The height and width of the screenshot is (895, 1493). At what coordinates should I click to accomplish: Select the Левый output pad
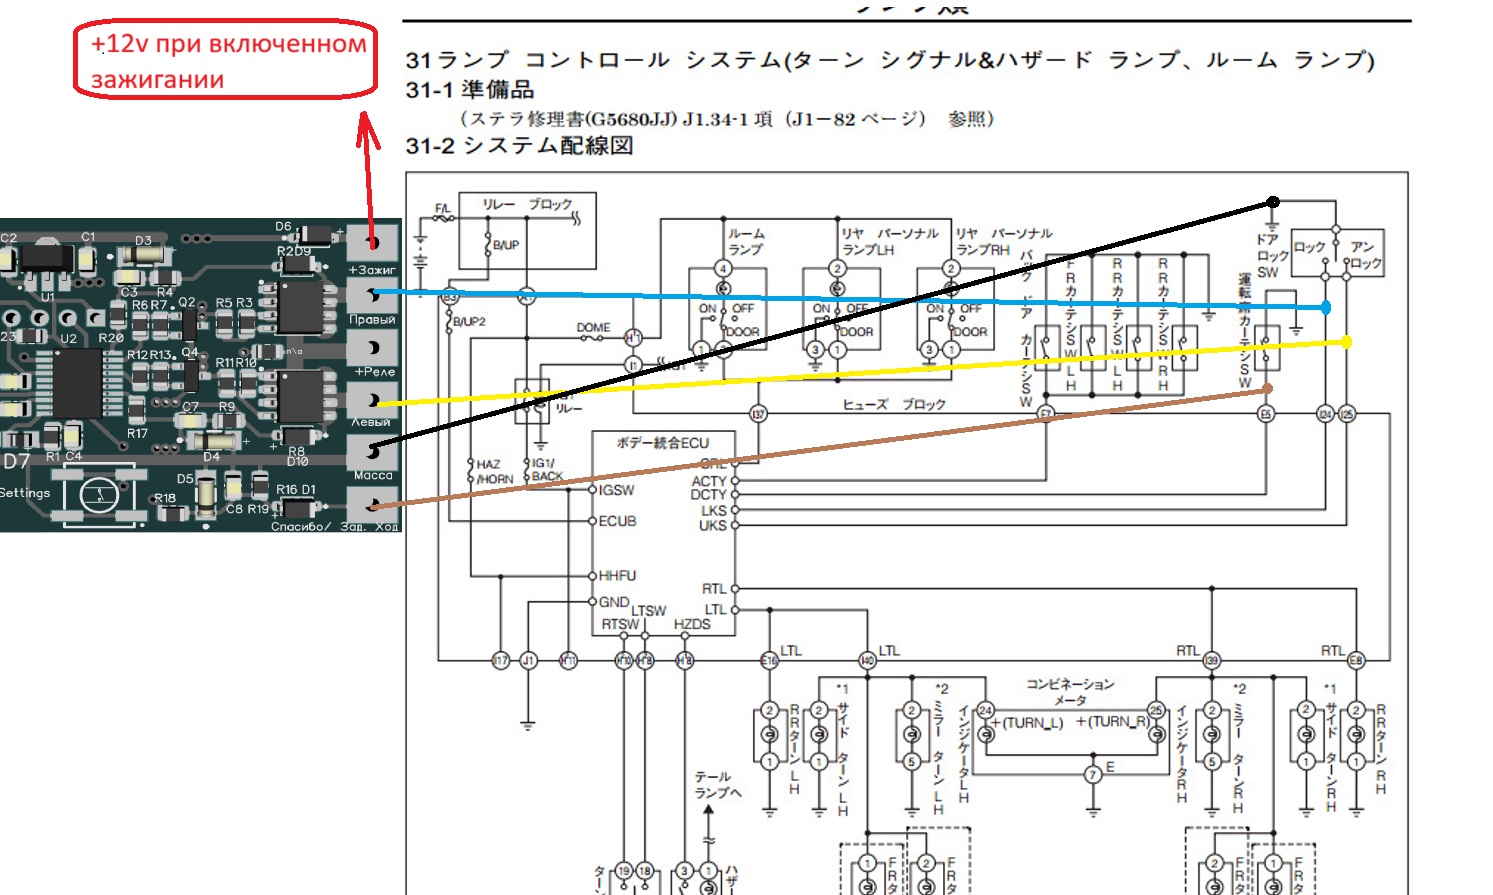372,399
